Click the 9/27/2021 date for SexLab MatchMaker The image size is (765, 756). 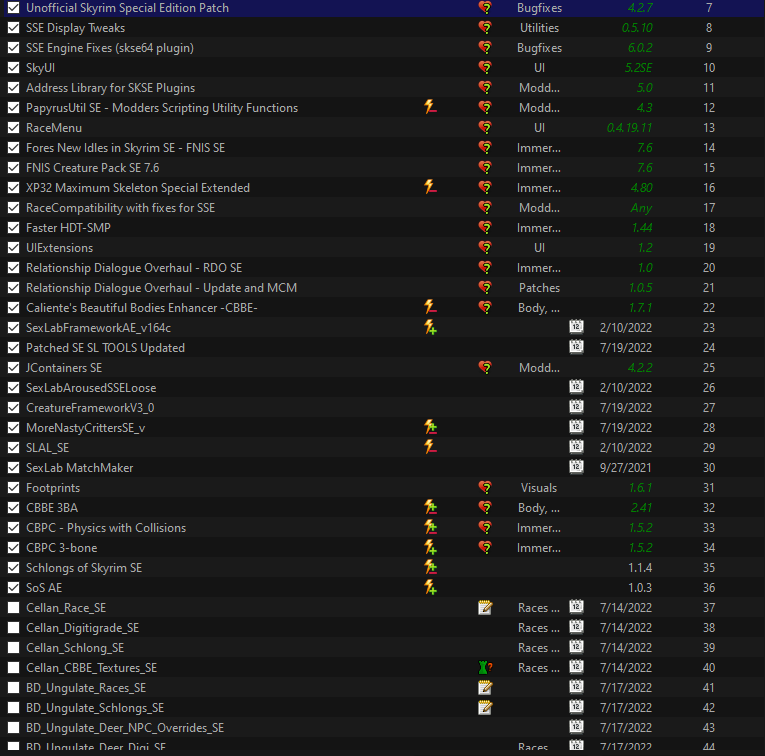pos(625,468)
